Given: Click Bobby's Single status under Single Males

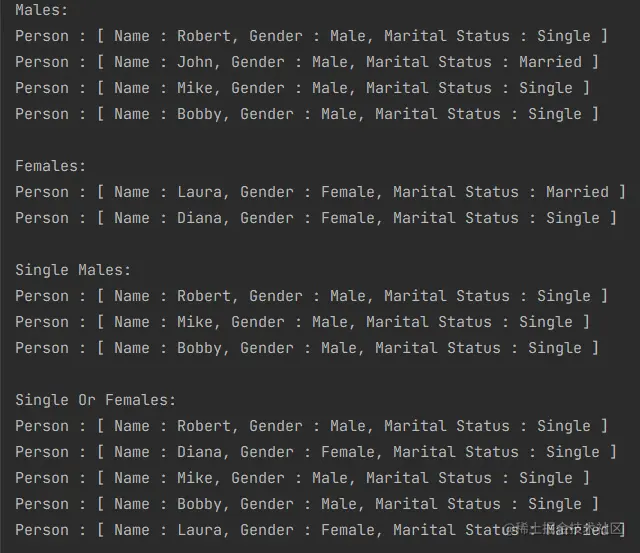Looking at the screenshot, I should (555, 348).
